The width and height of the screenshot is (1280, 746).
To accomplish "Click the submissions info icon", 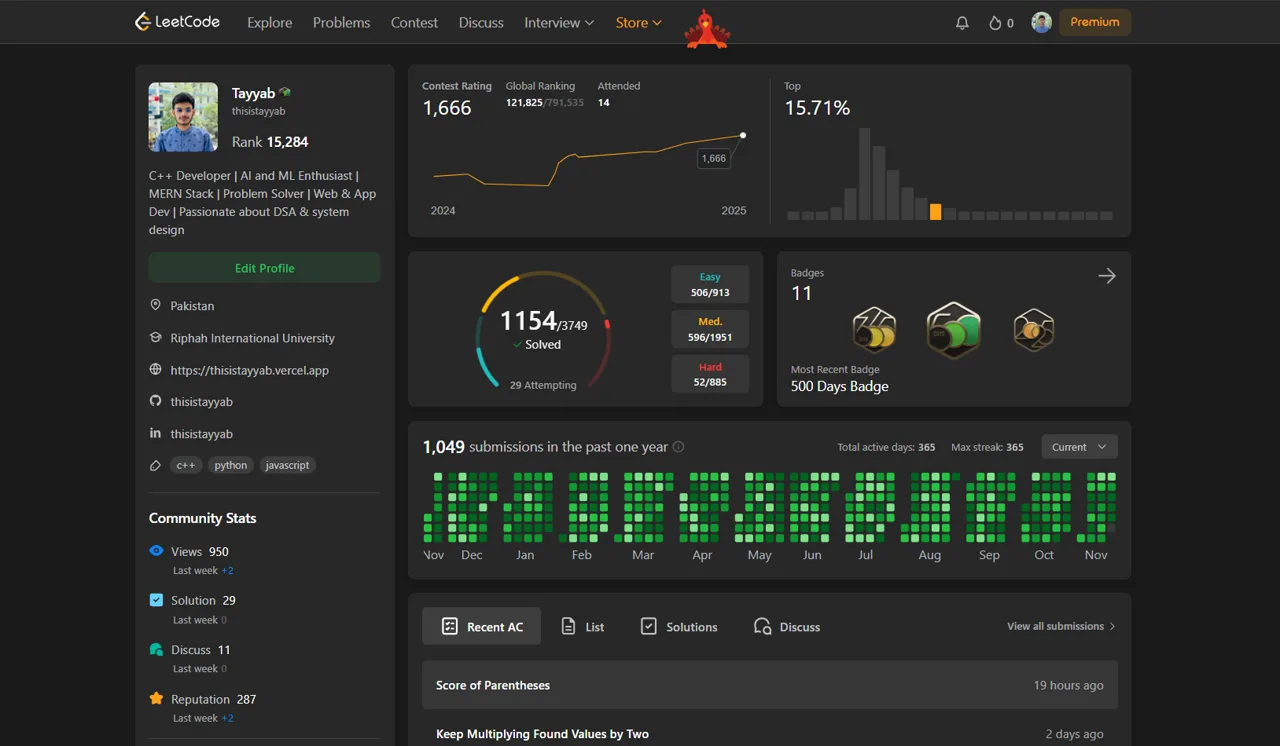I will click(678, 447).
